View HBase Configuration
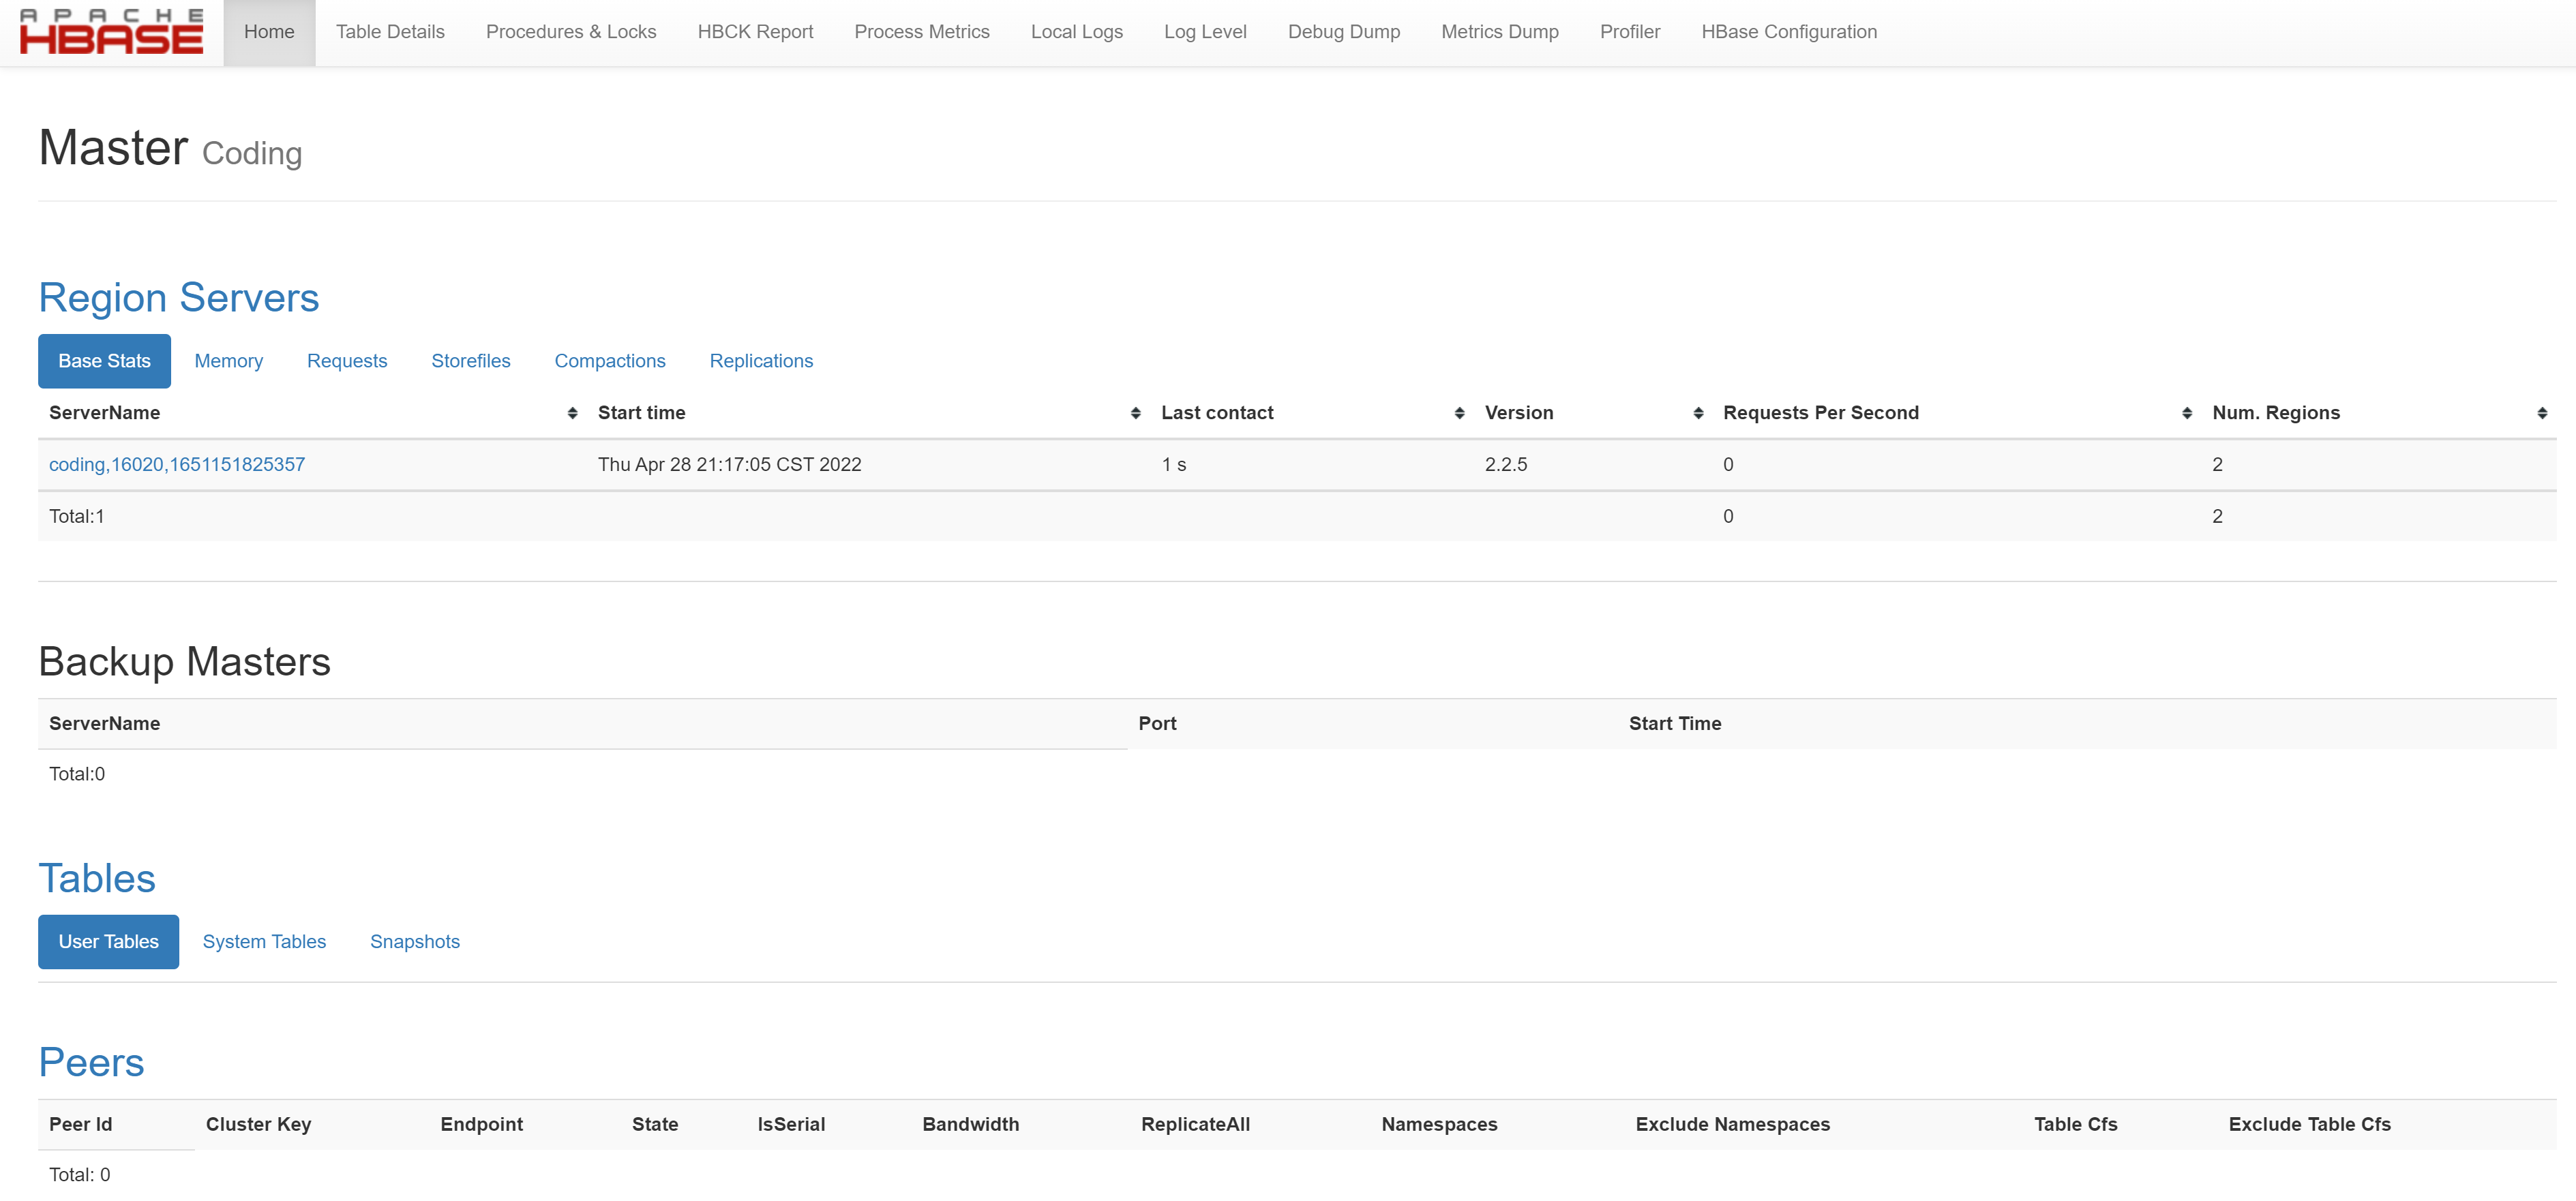 [x=1788, y=32]
